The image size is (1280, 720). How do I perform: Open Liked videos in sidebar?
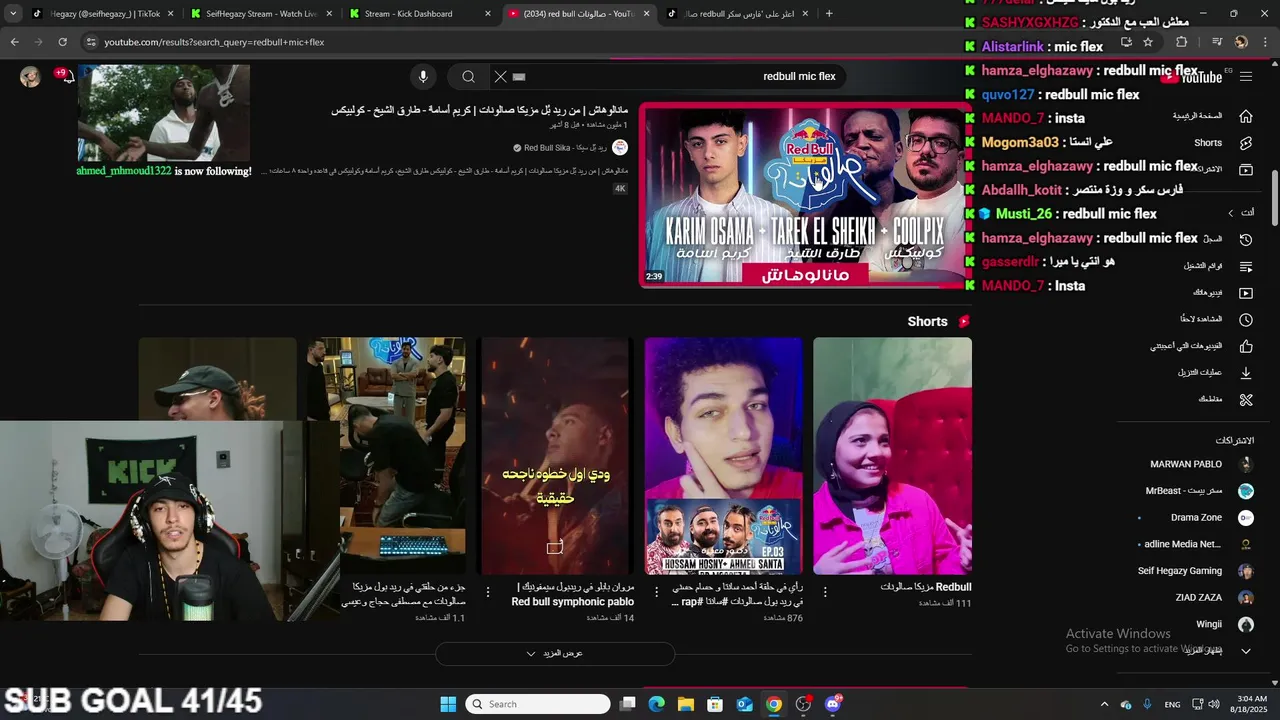pos(1245,347)
